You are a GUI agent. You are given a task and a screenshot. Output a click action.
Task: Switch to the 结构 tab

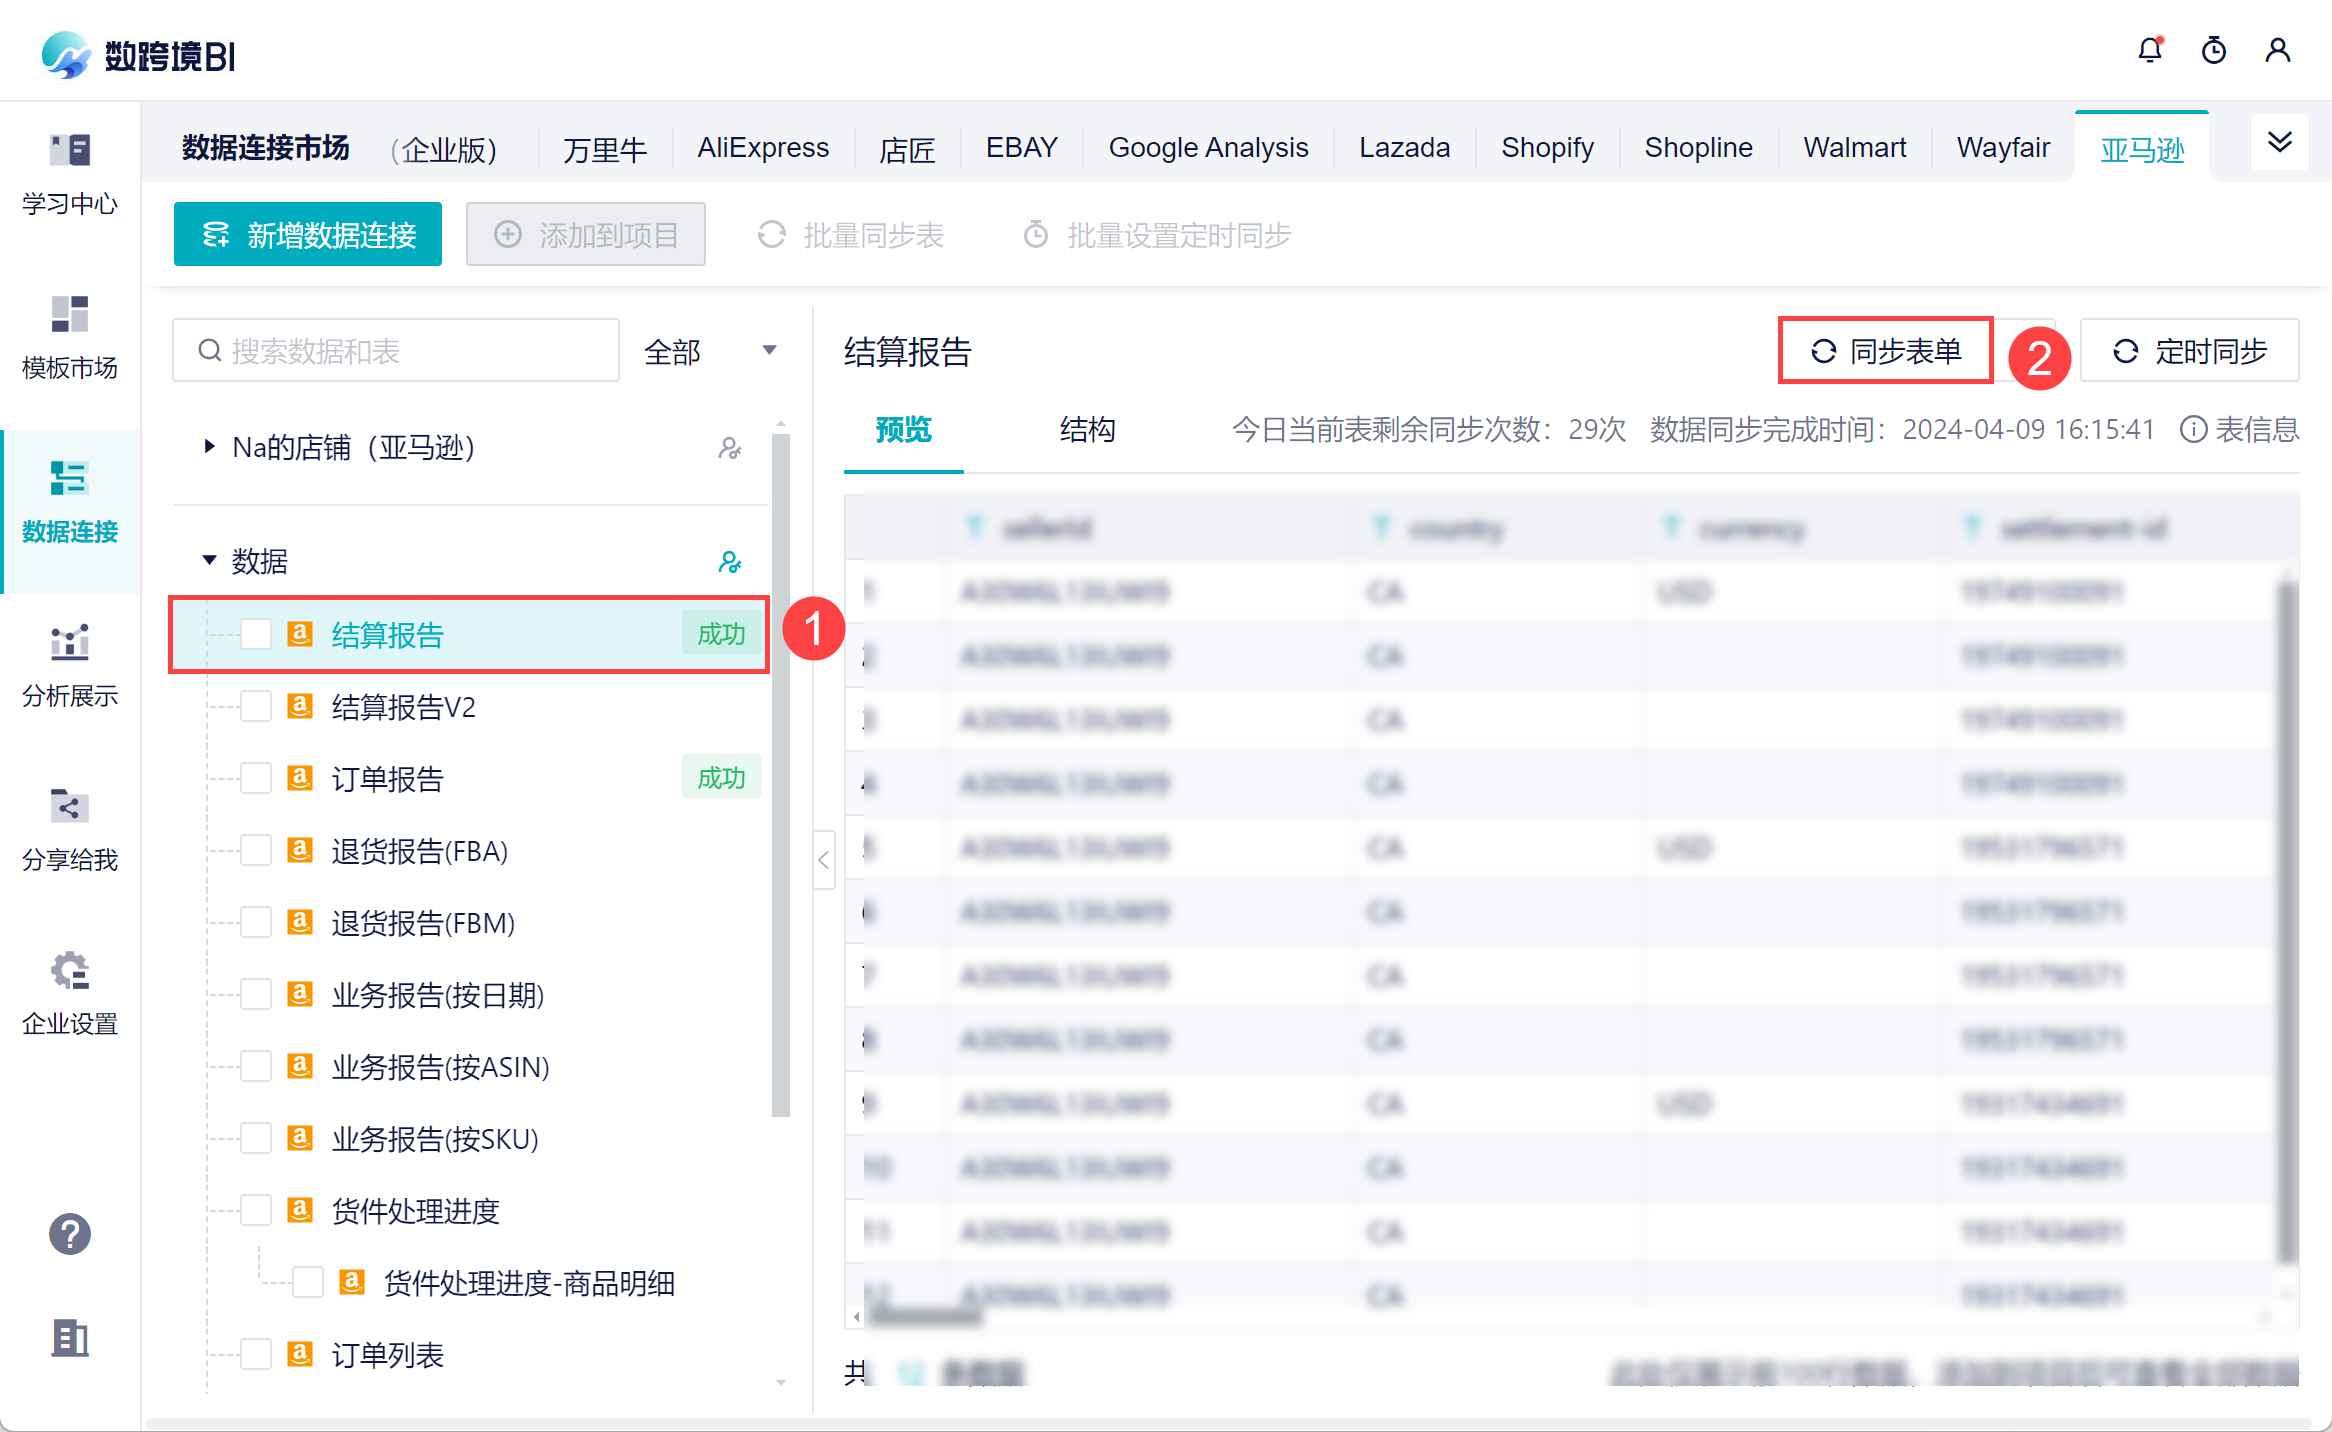(x=1087, y=430)
